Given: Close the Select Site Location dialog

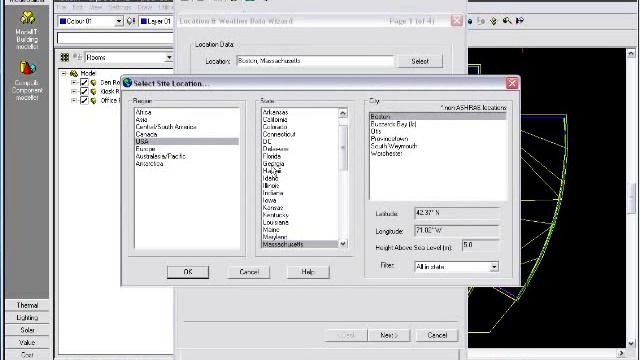Looking at the screenshot, I should (x=512, y=83).
